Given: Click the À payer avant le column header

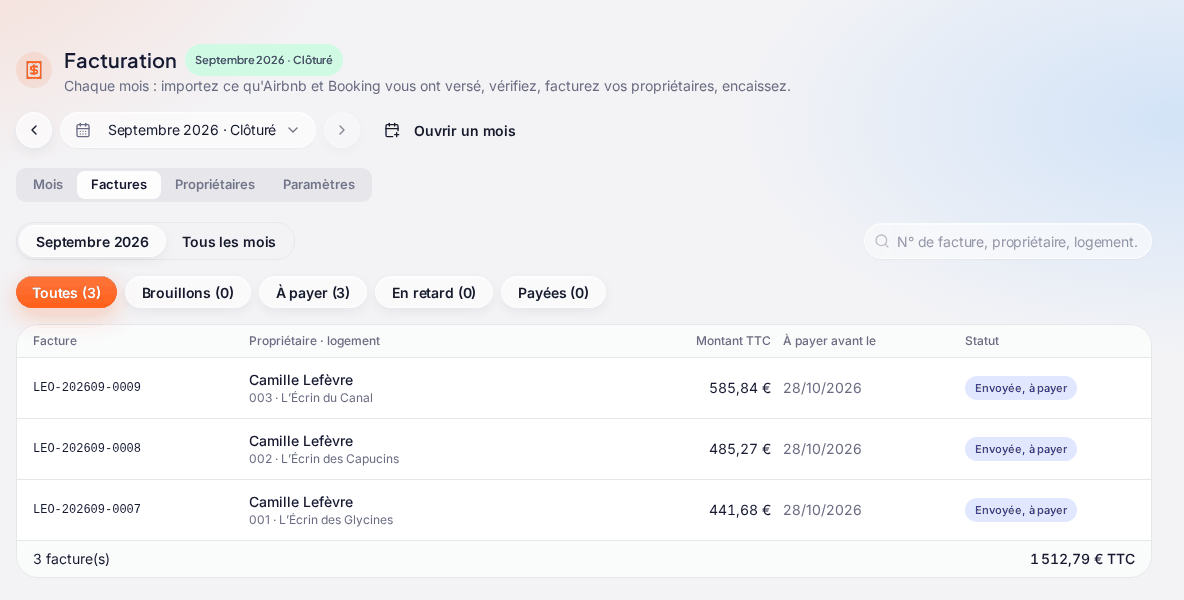Looking at the screenshot, I should tap(829, 341).
